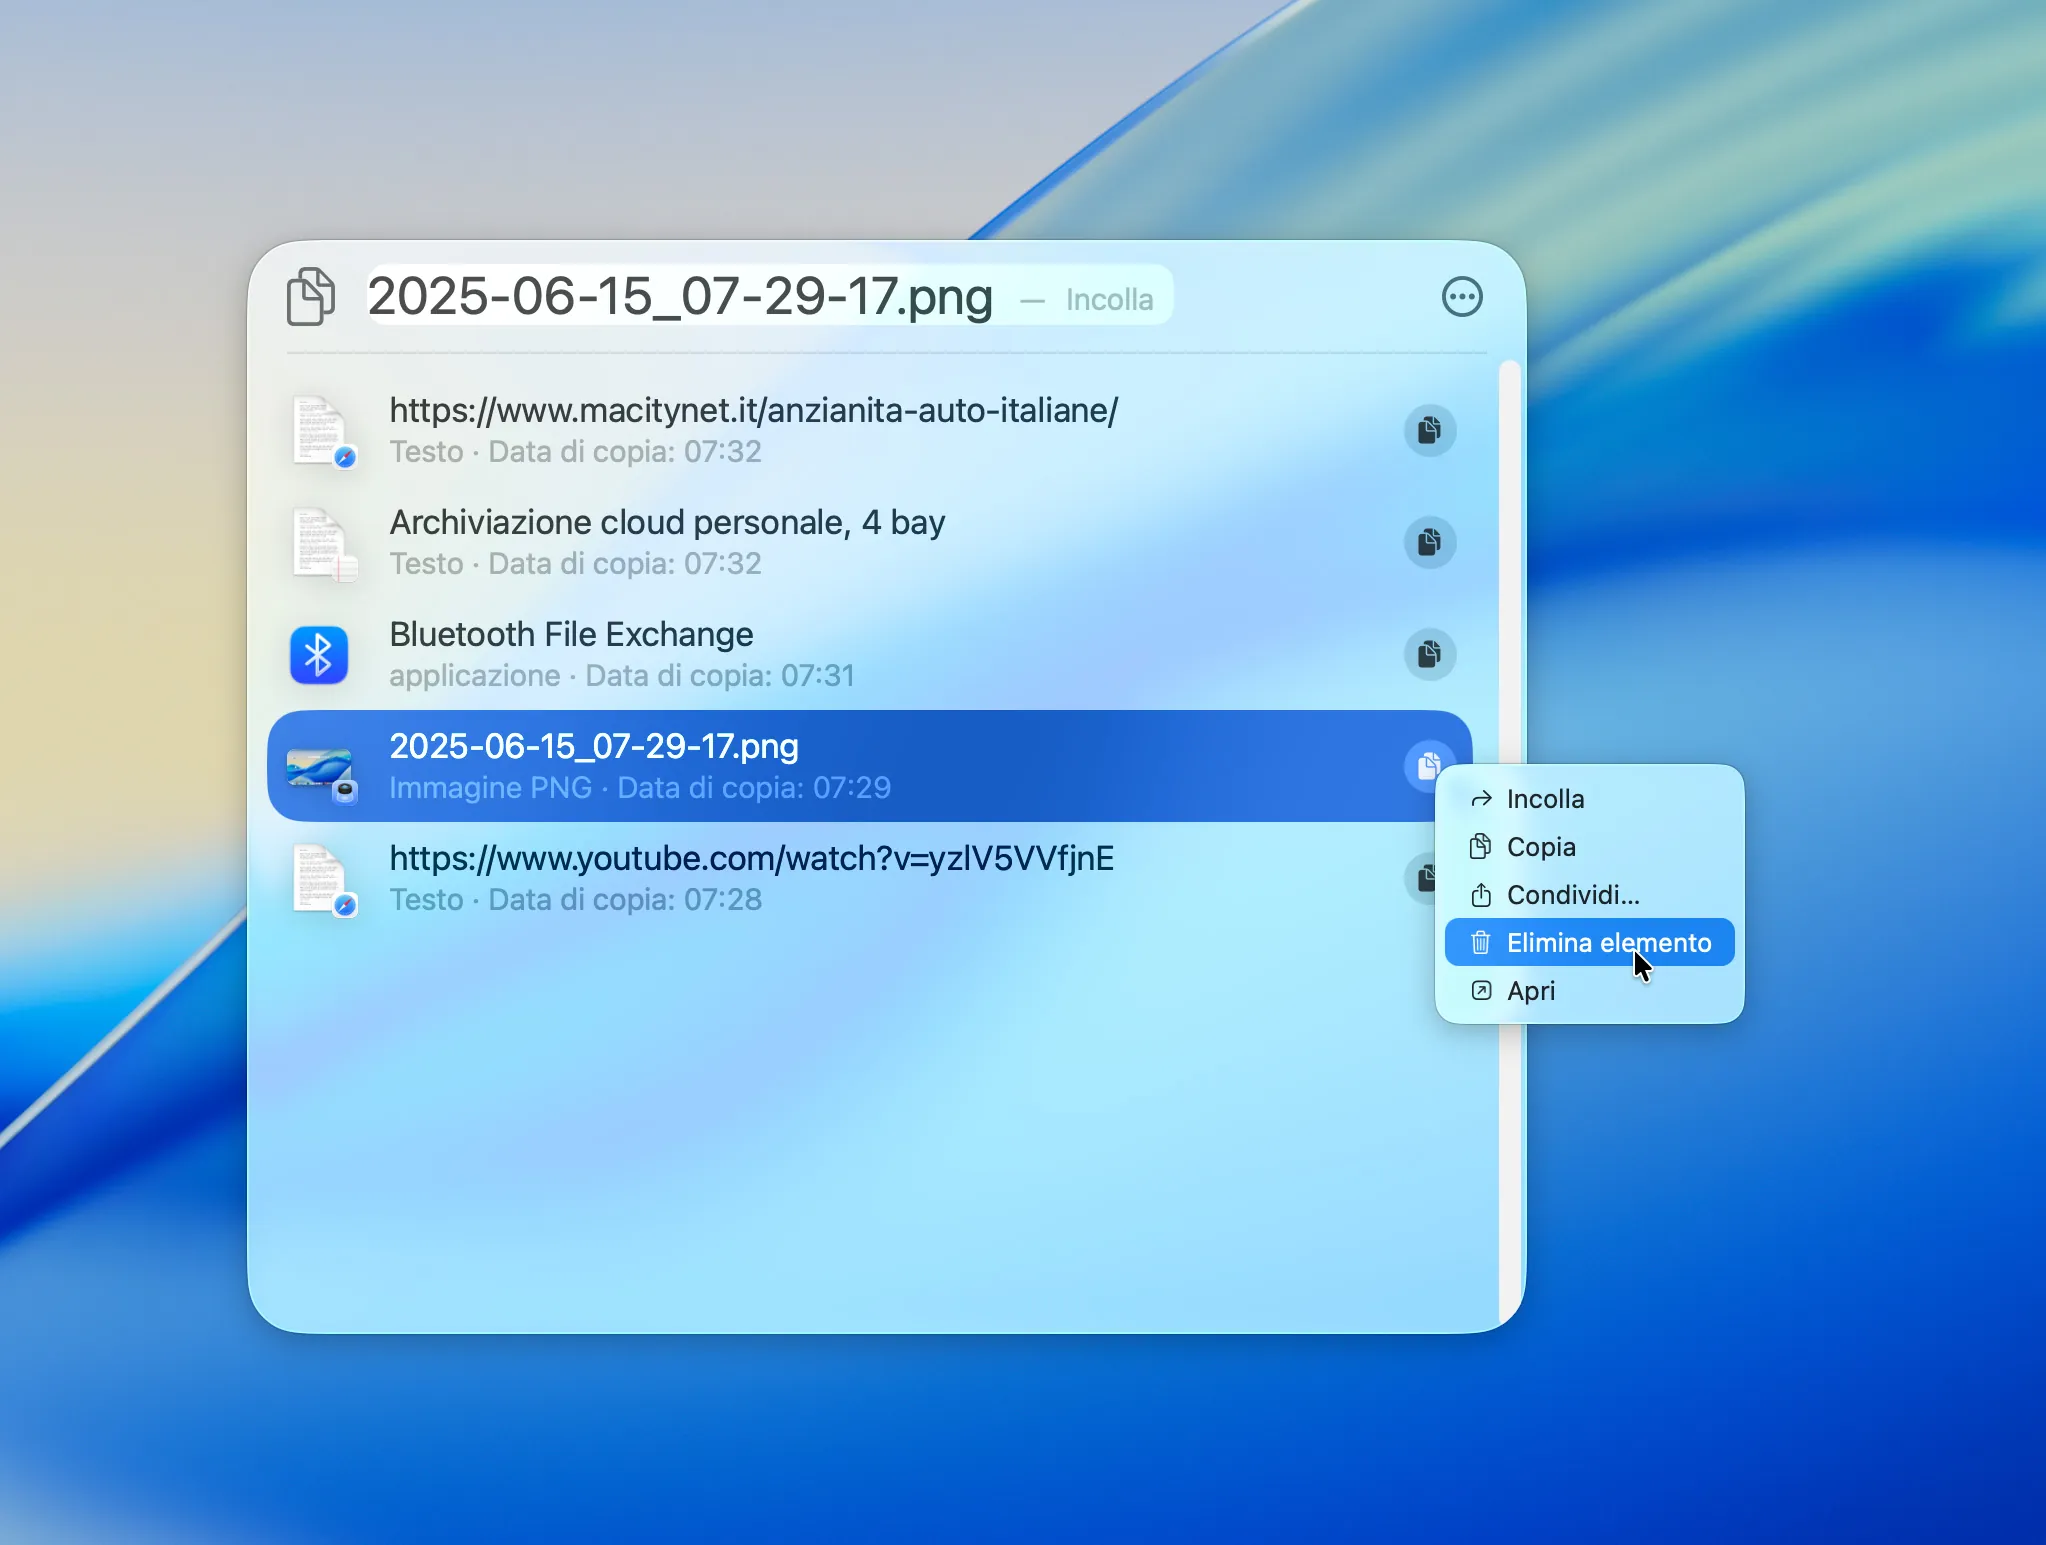Copy button for the macitynet.it URL entry
This screenshot has height=1545, width=2046.
point(1429,431)
